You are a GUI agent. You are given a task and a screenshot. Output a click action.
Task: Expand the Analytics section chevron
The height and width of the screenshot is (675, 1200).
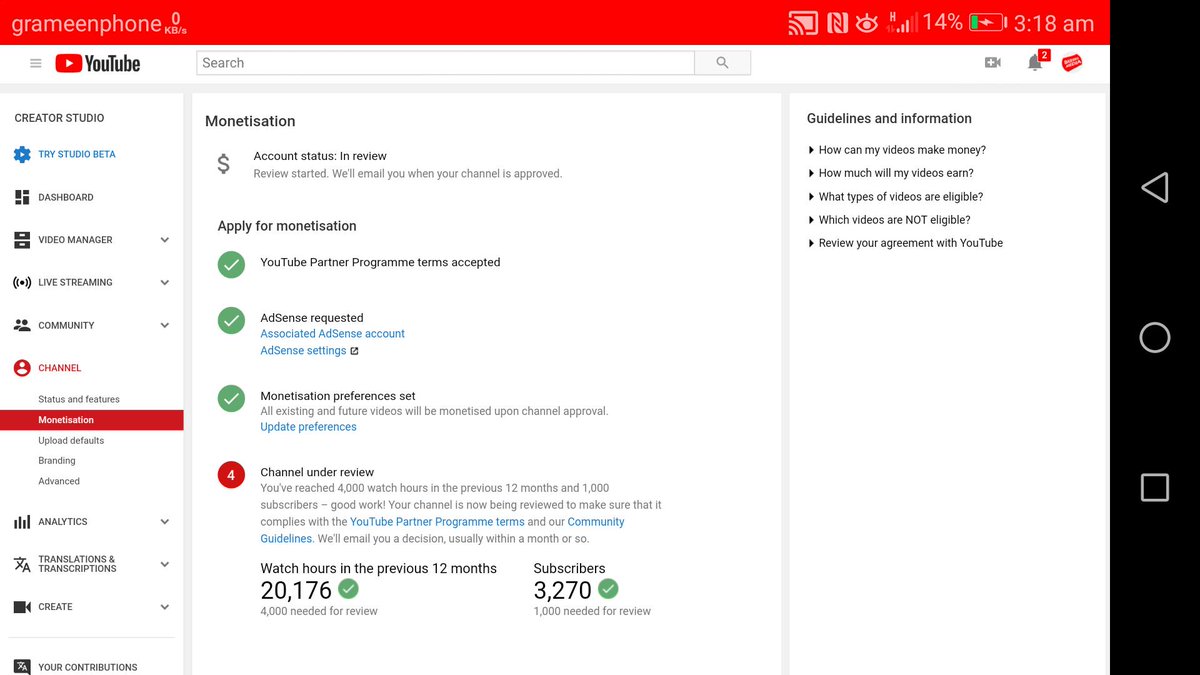coord(165,522)
